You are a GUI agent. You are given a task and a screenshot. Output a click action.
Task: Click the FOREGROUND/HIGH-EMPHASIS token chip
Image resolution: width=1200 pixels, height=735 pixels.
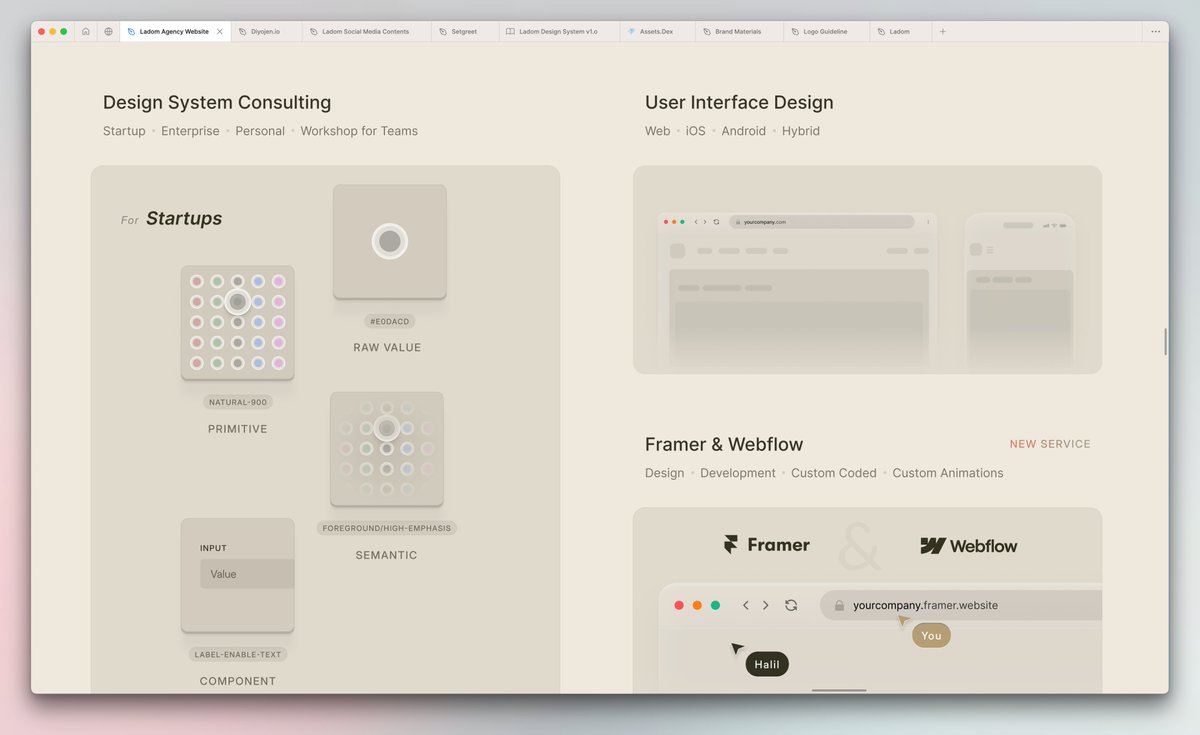(x=387, y=528)
